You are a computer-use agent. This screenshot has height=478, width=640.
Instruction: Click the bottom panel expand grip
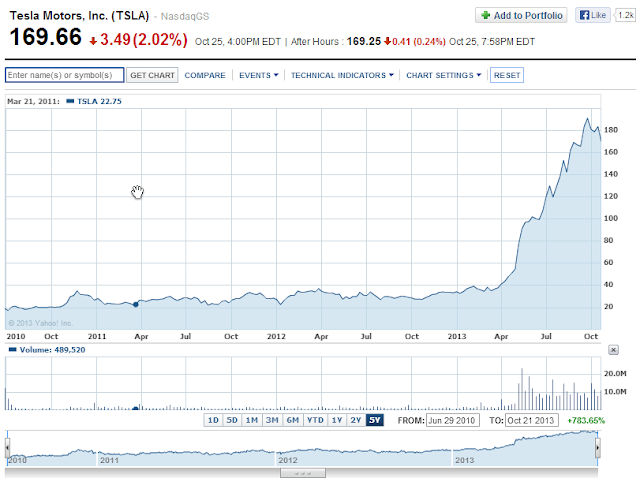click(303, 473)
